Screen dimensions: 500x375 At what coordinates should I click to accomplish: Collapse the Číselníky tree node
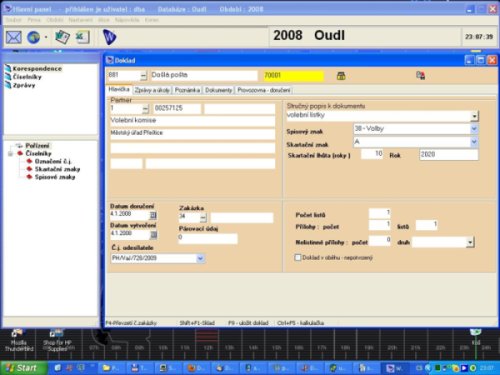tap(10, 154)
